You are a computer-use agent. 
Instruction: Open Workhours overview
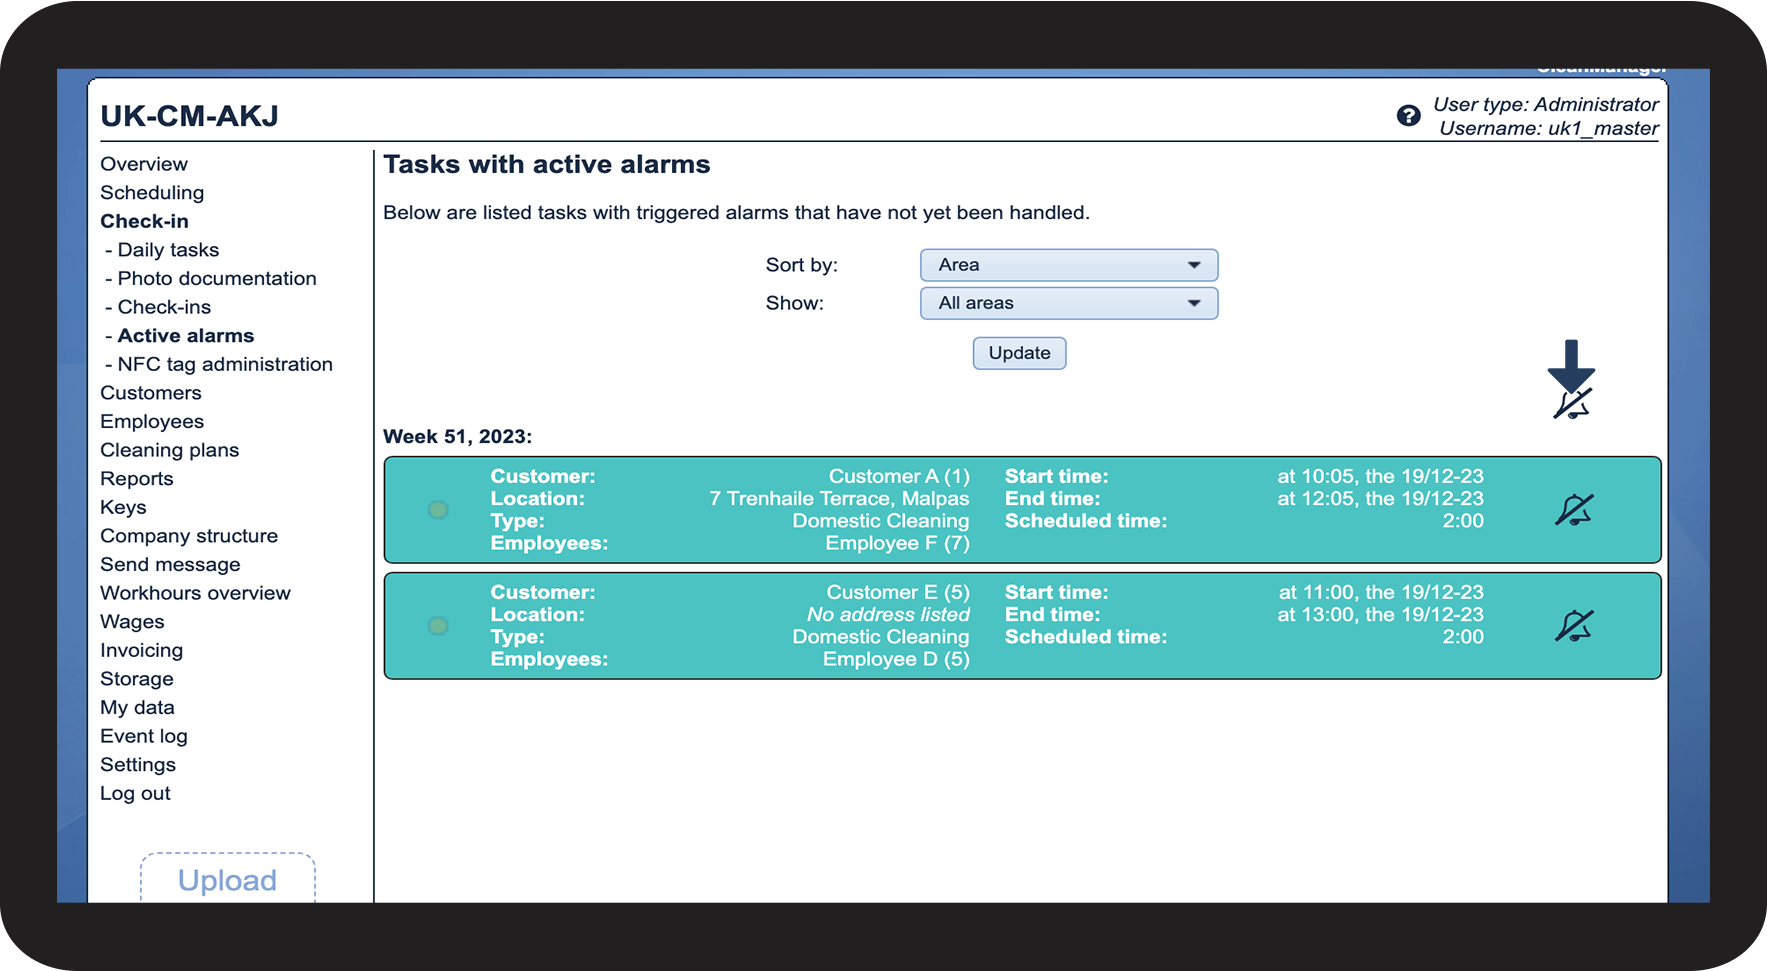195,593
